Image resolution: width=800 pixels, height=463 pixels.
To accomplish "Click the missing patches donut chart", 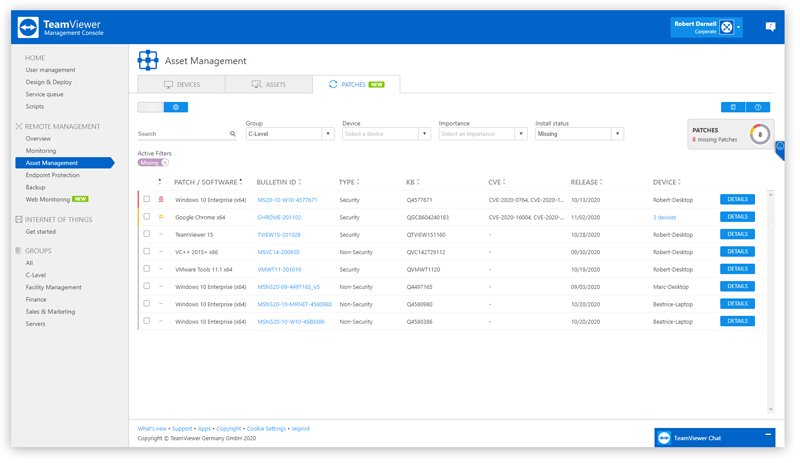I will pyautogui.click(x=760, y=135).
